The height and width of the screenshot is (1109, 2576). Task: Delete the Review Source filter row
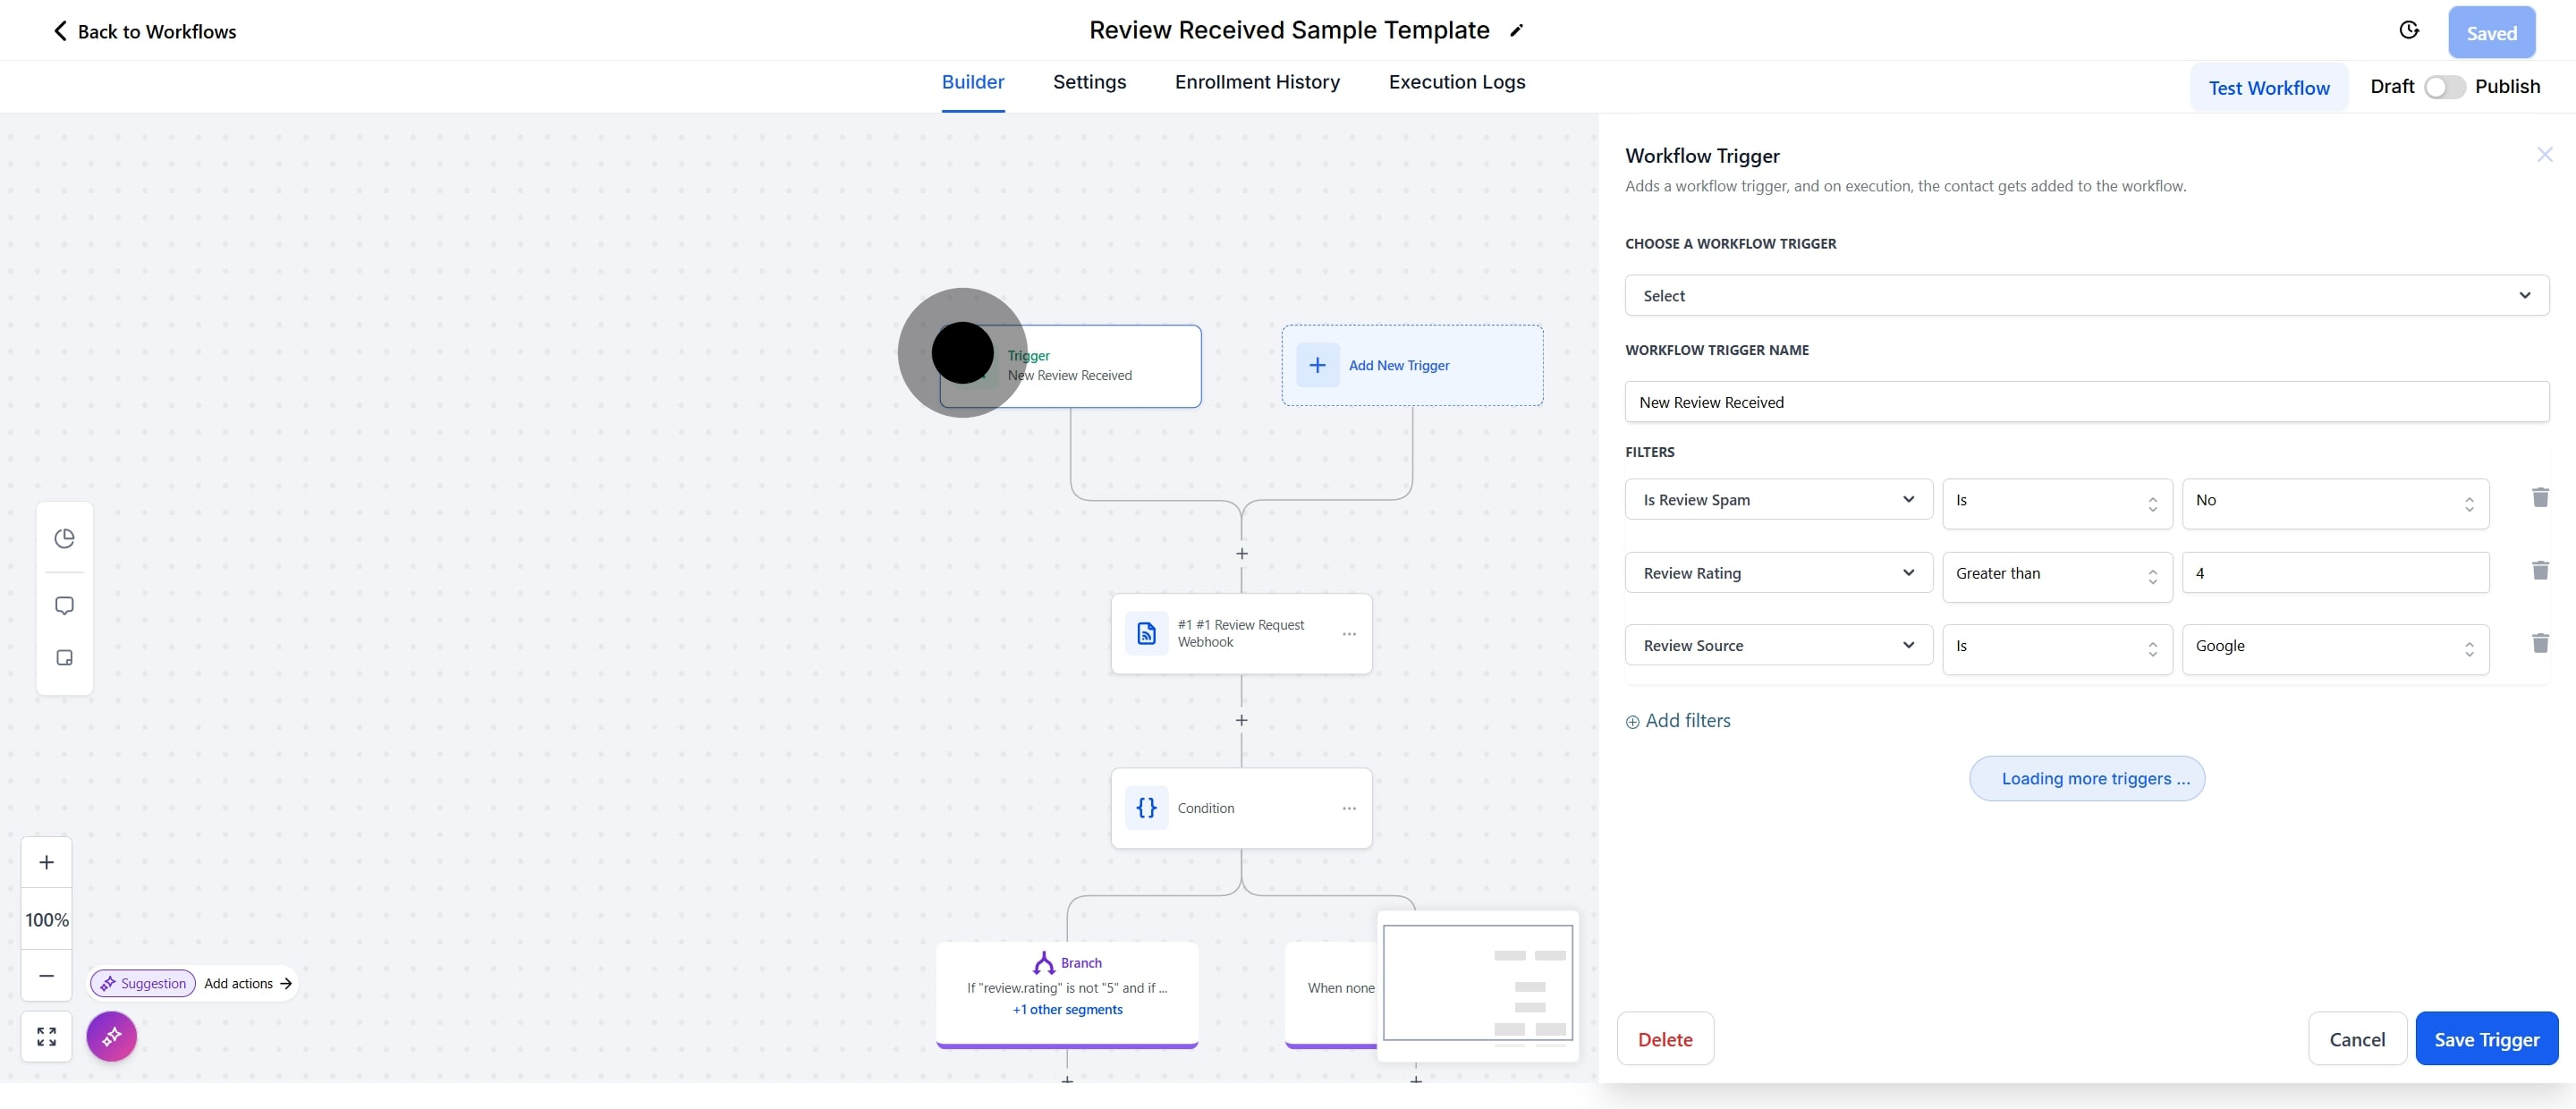click(x=2539, y=644)
